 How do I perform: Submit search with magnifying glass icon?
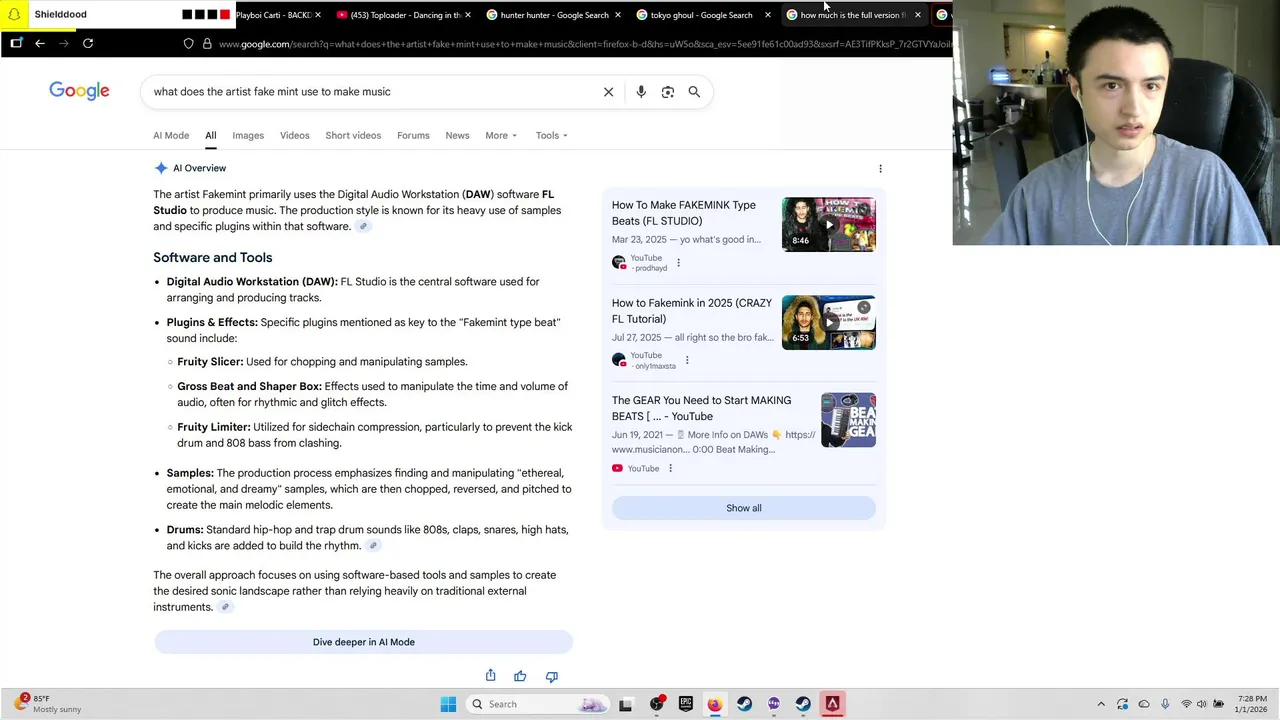(x=694, y=92)
